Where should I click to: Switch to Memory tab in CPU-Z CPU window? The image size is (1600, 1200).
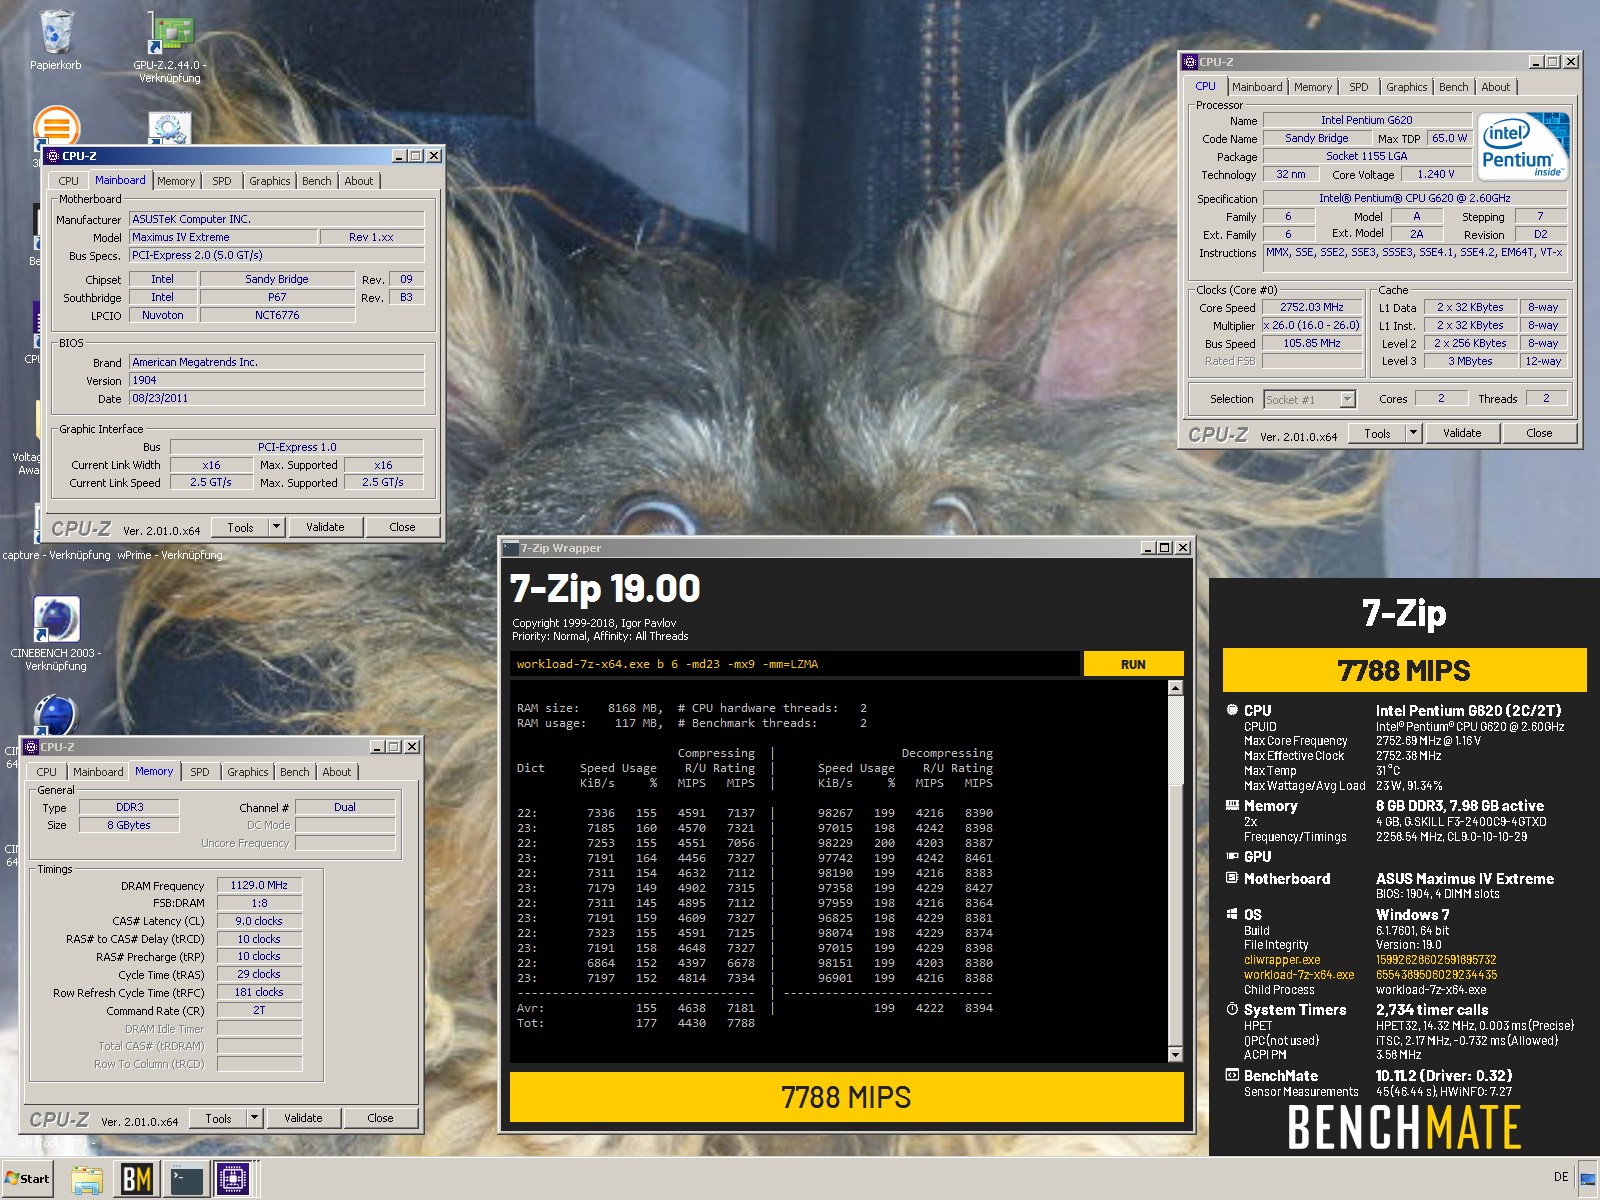1312,87
